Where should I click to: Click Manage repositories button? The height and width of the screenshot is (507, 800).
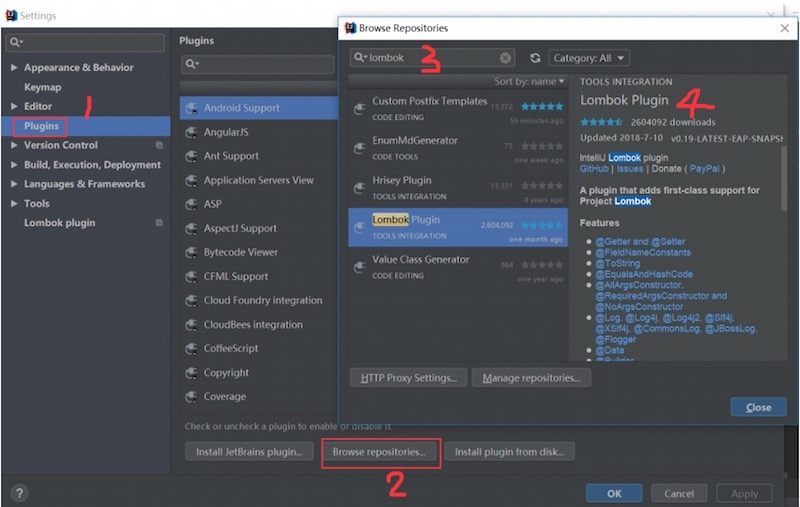click(531, 378)
